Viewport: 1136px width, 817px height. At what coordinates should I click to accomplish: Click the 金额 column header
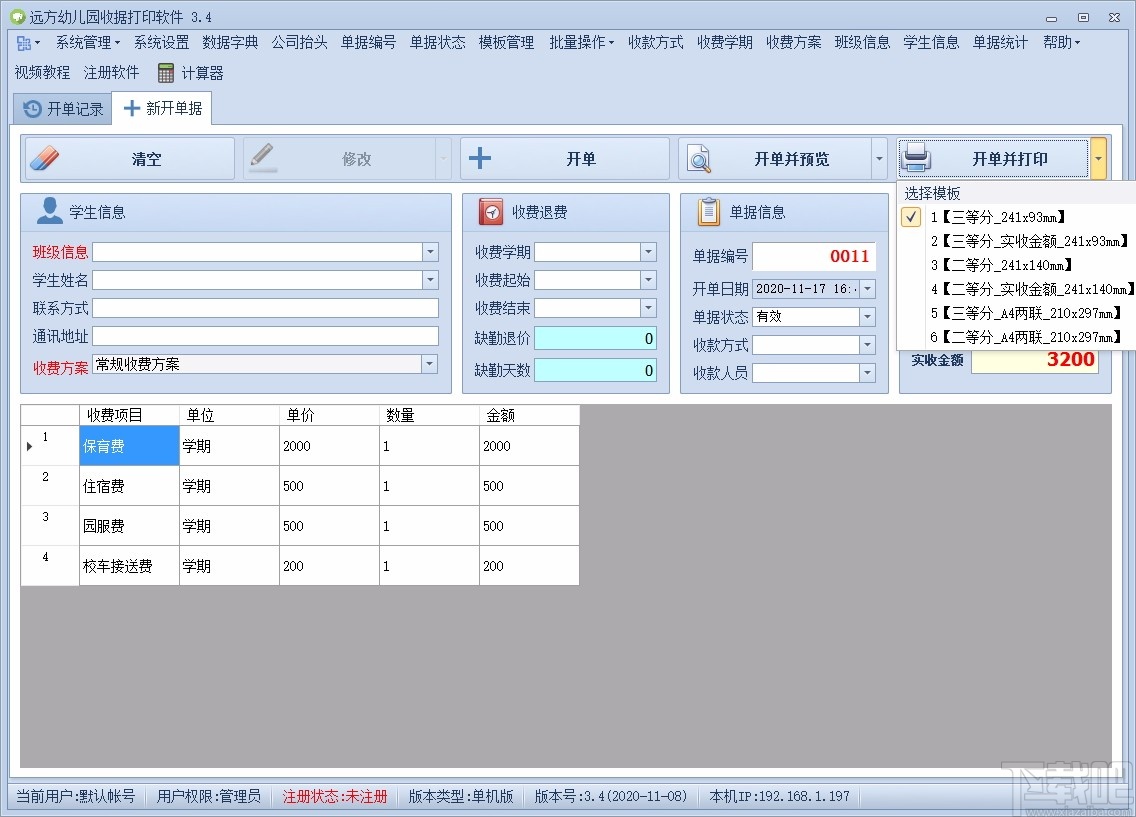pos(529,415)
